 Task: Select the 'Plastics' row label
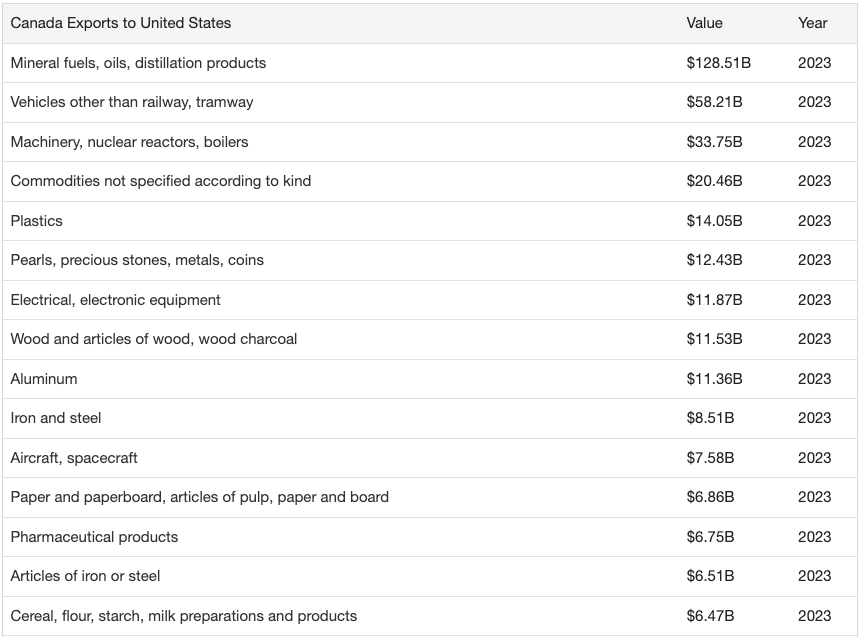[37, 221]
